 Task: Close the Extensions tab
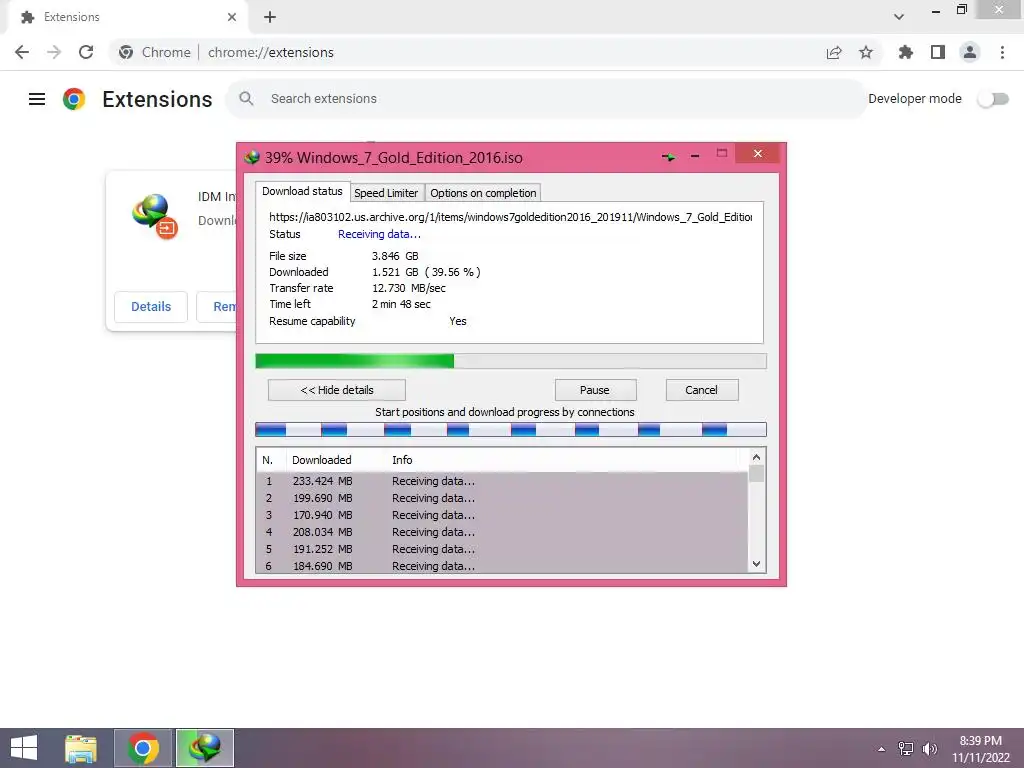pos(232,17)
